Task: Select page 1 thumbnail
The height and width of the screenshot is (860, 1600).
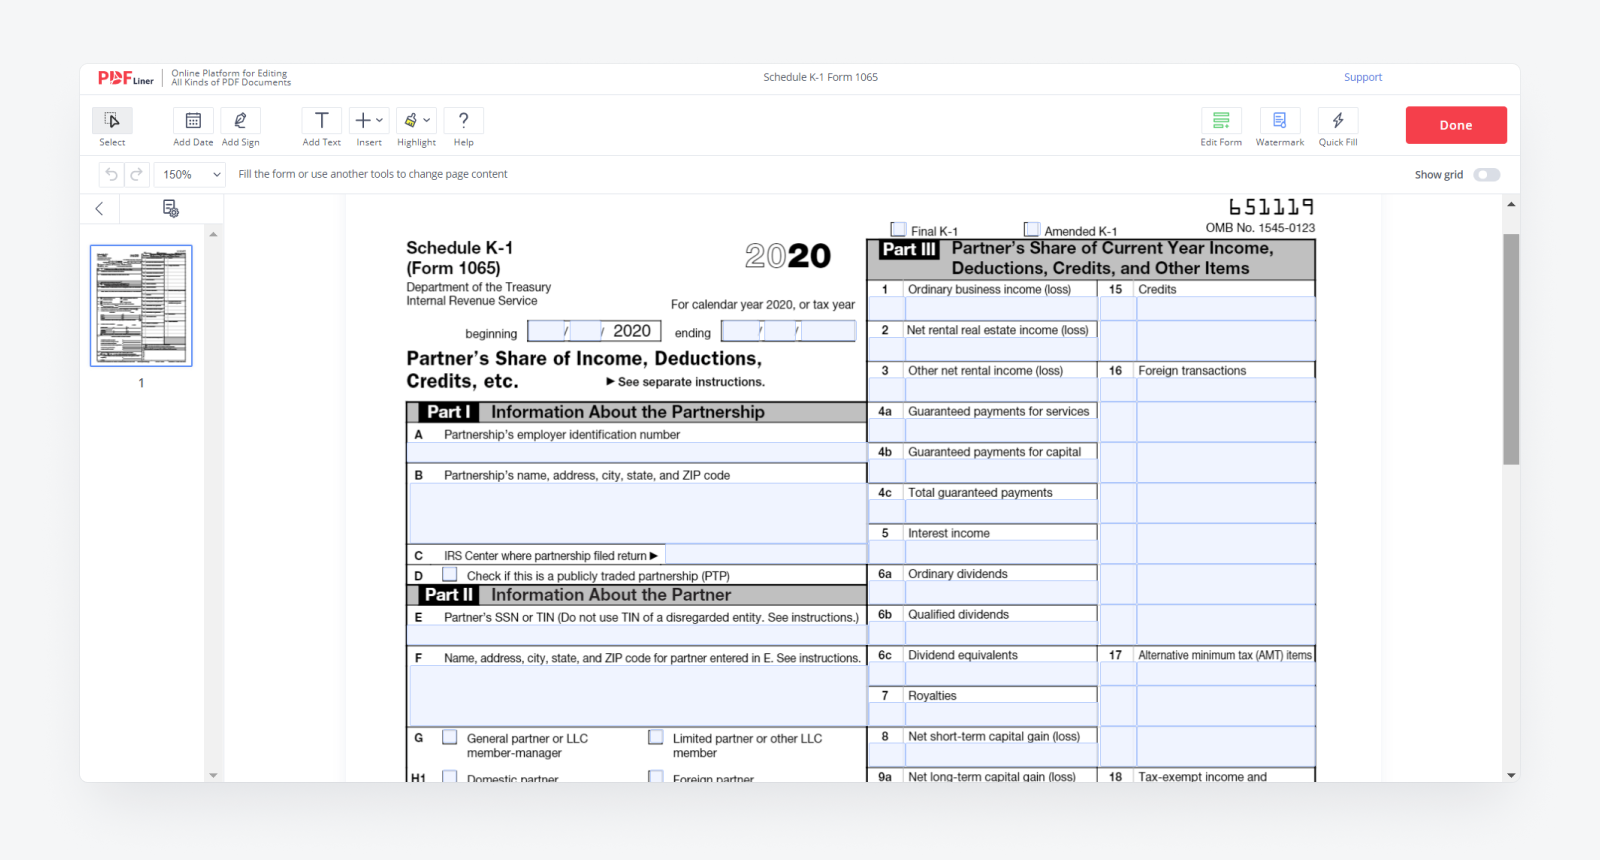Action: click(x=141, y=305)
